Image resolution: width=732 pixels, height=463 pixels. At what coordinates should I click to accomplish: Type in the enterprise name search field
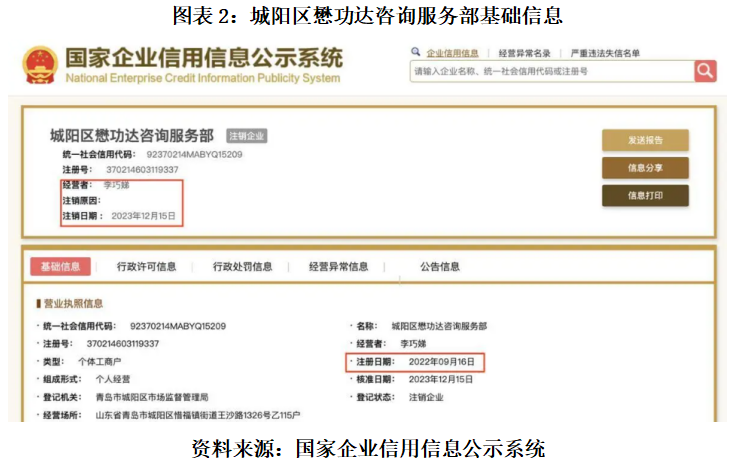[550, 71]
